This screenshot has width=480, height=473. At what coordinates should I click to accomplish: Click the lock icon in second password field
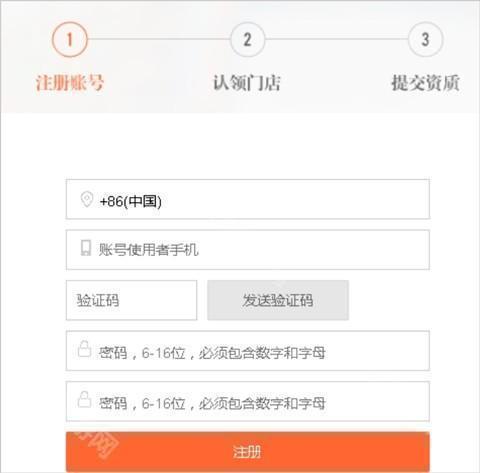click(84, 399)
